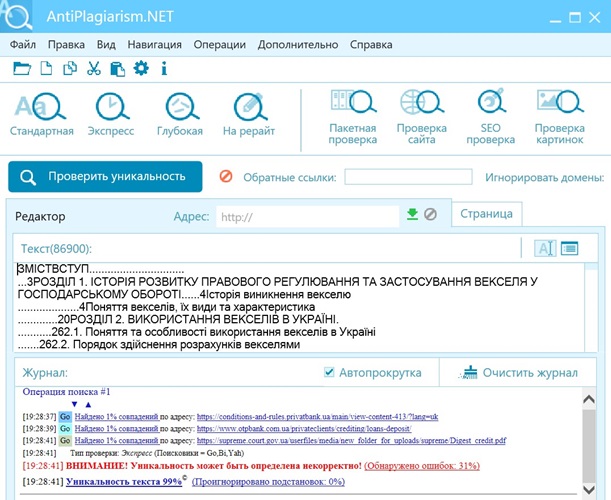Viewport: 611px width, 500px height.
Task: Click the line "20РОЗДІЛ 2. ВИКОРИСТАННЯ ВЕКСЕЛІВ В УКРАЇНІ"
Action: (x=178, y=320)
